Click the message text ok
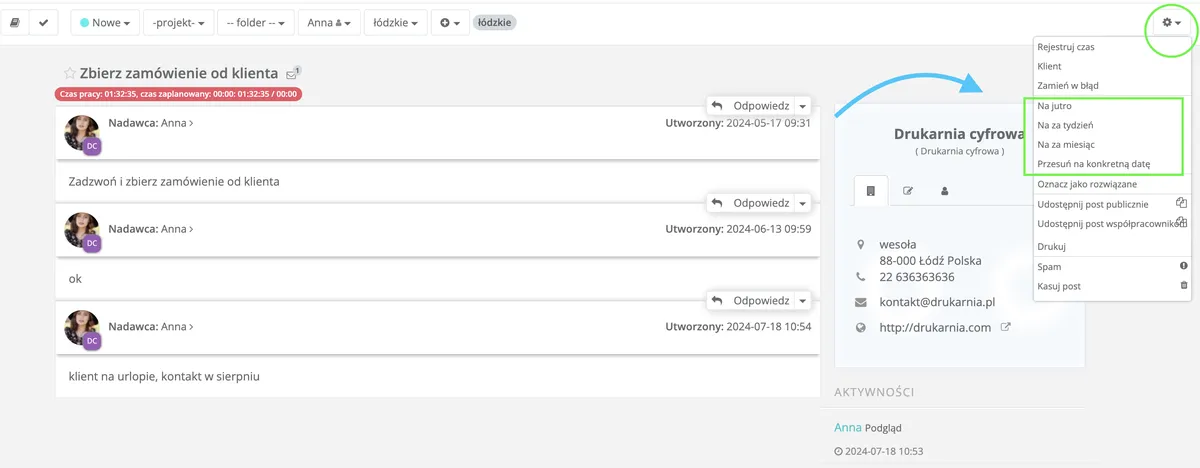 coord(75,279)
